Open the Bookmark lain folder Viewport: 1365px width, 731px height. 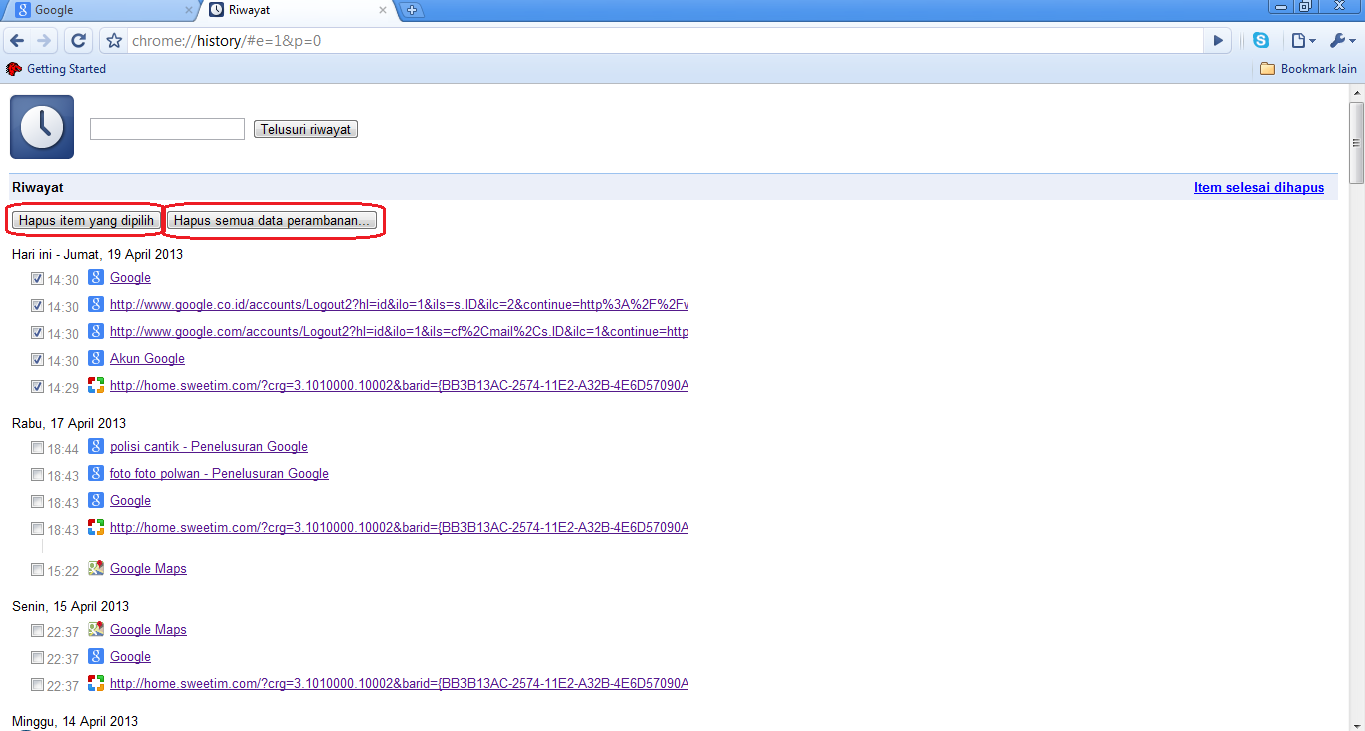1309,69
